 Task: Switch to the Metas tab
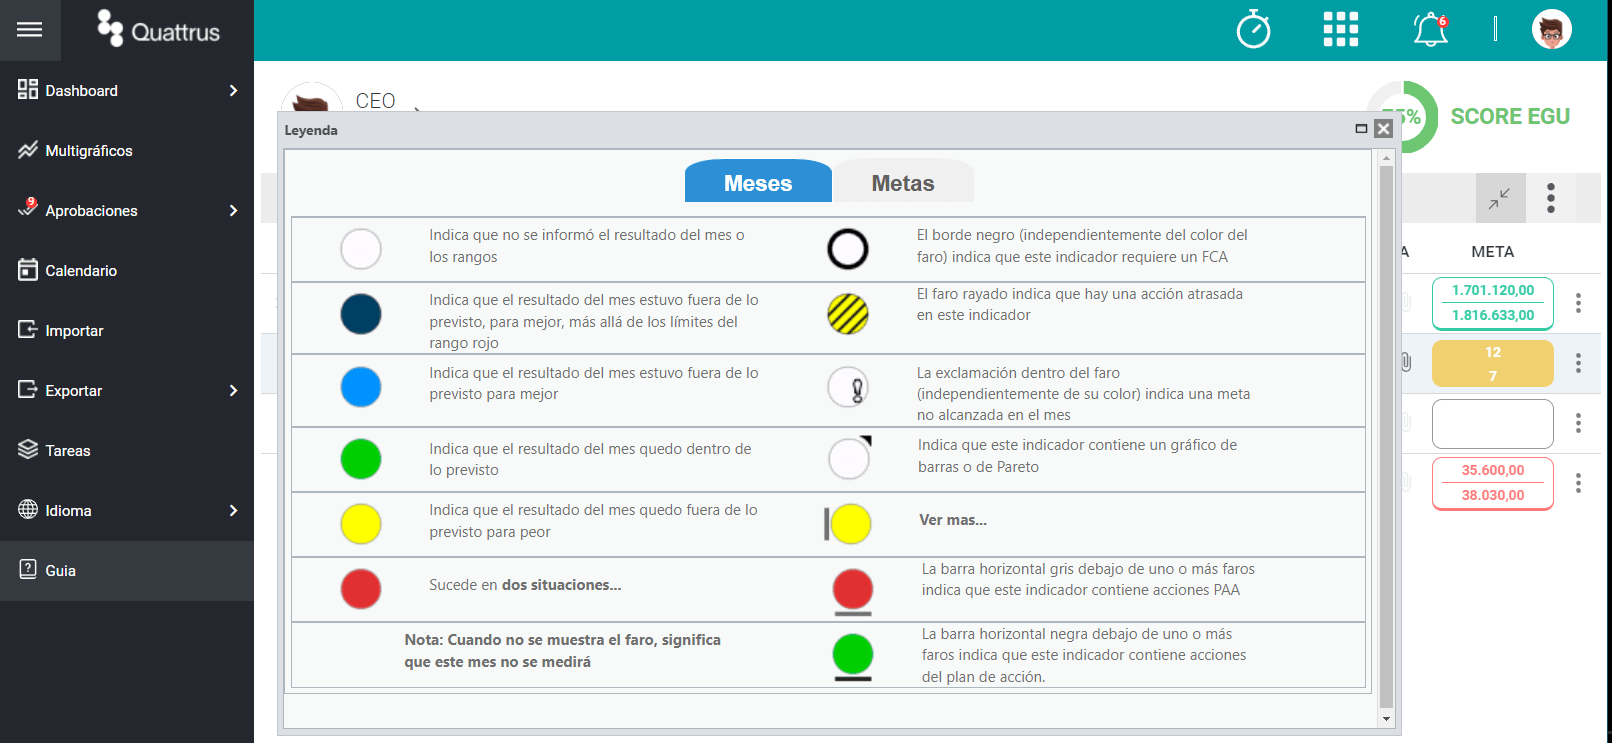point(903,181)
